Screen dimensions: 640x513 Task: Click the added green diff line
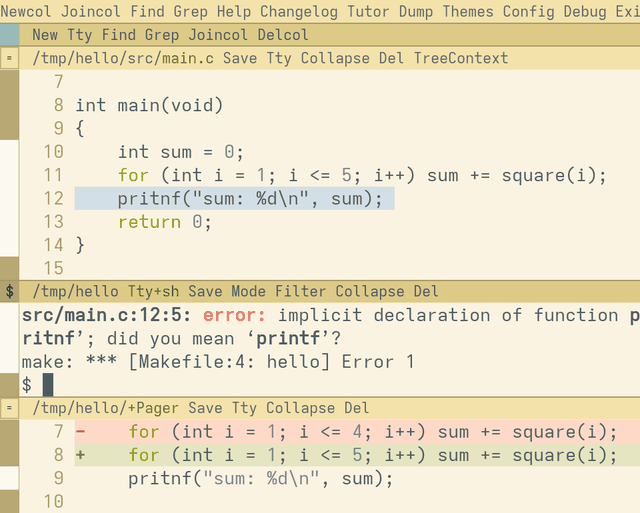point(357,455)
